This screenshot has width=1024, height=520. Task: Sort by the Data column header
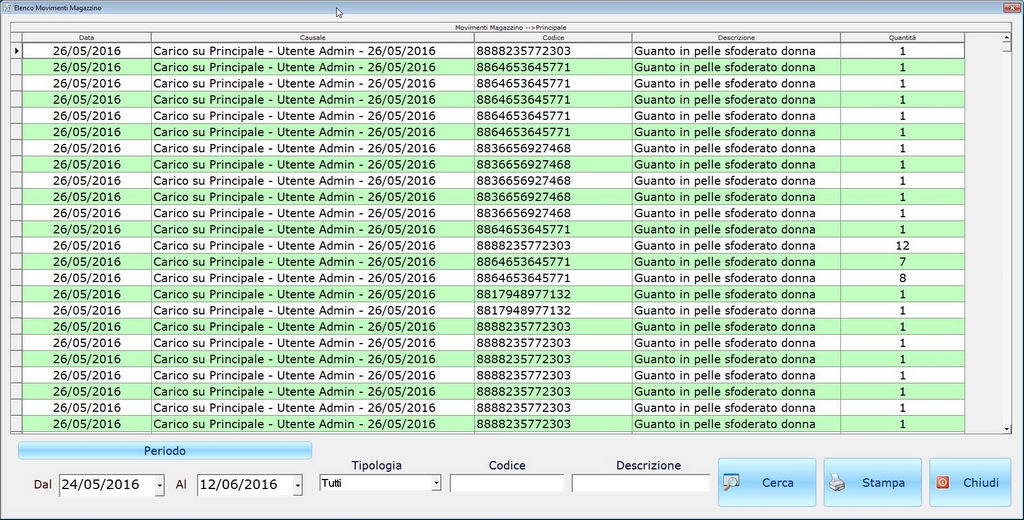click(x=87, y=38)
